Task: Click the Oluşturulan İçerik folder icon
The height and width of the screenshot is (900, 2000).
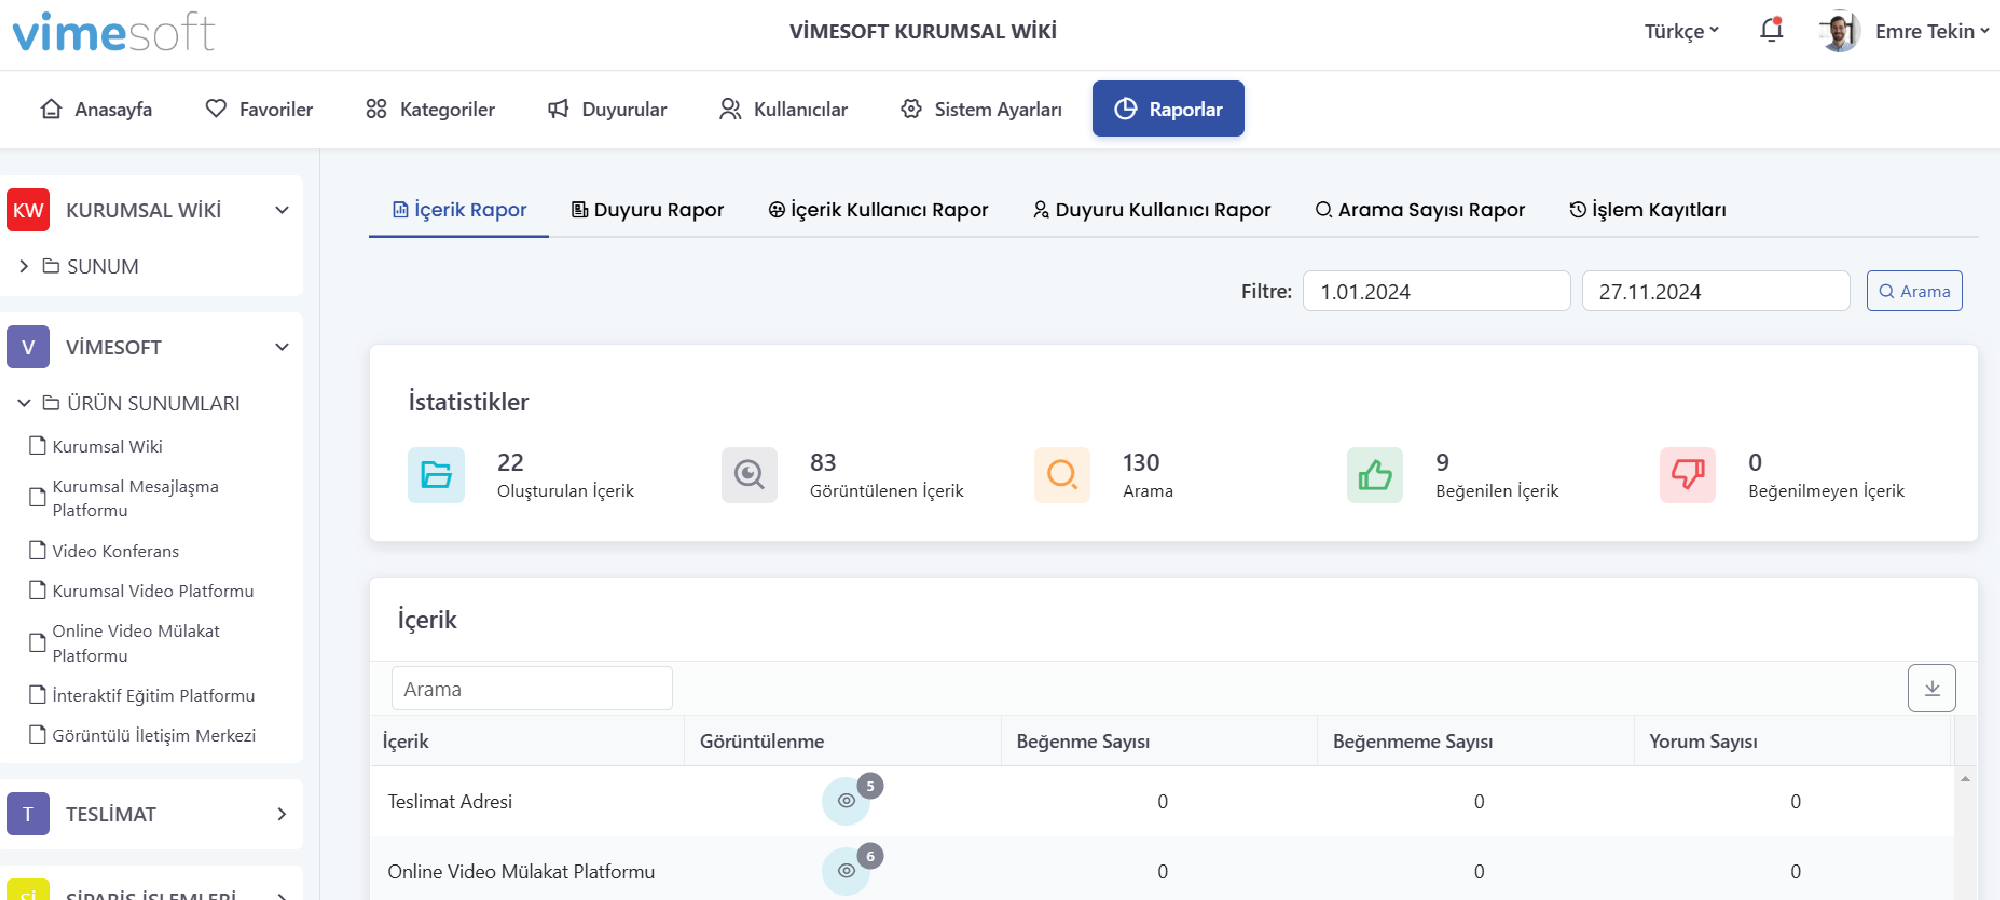Action: click(x=436, y=475)
